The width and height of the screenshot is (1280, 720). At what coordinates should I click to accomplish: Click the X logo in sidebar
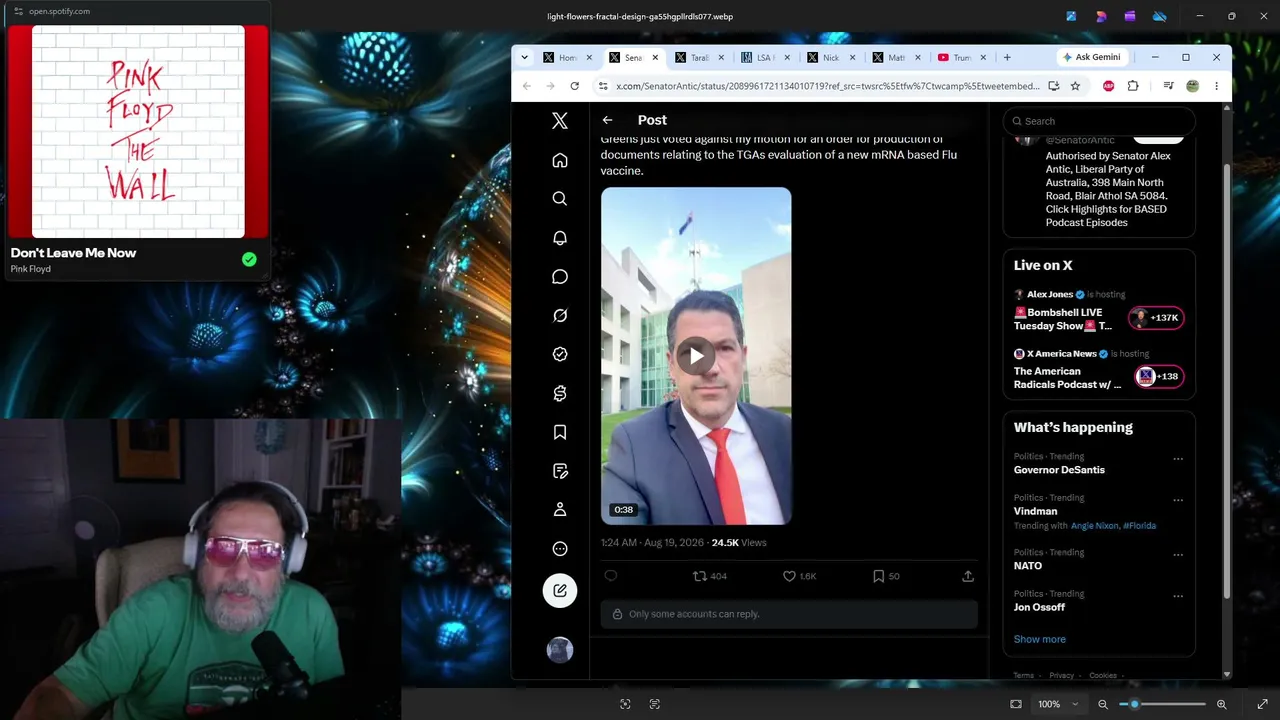pyautogui.click(x=560, y=121)
